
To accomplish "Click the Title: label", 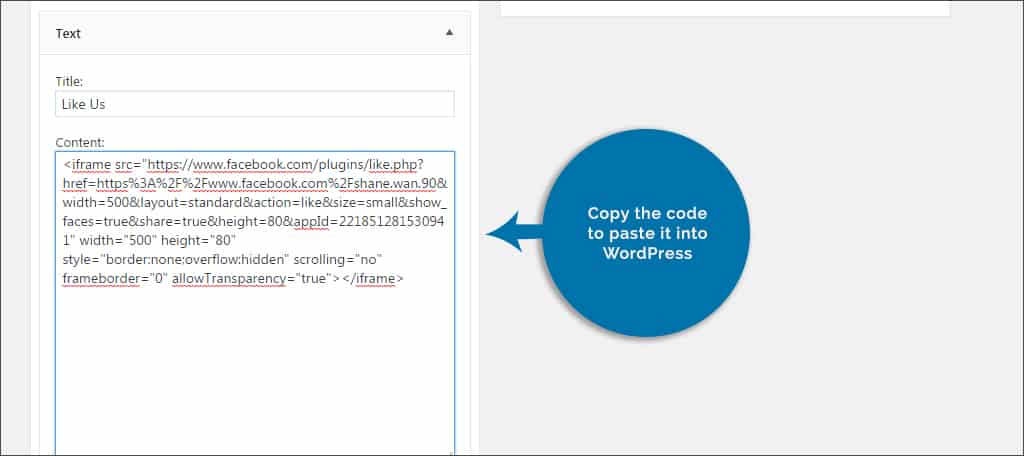I will [x=69, y=82].
